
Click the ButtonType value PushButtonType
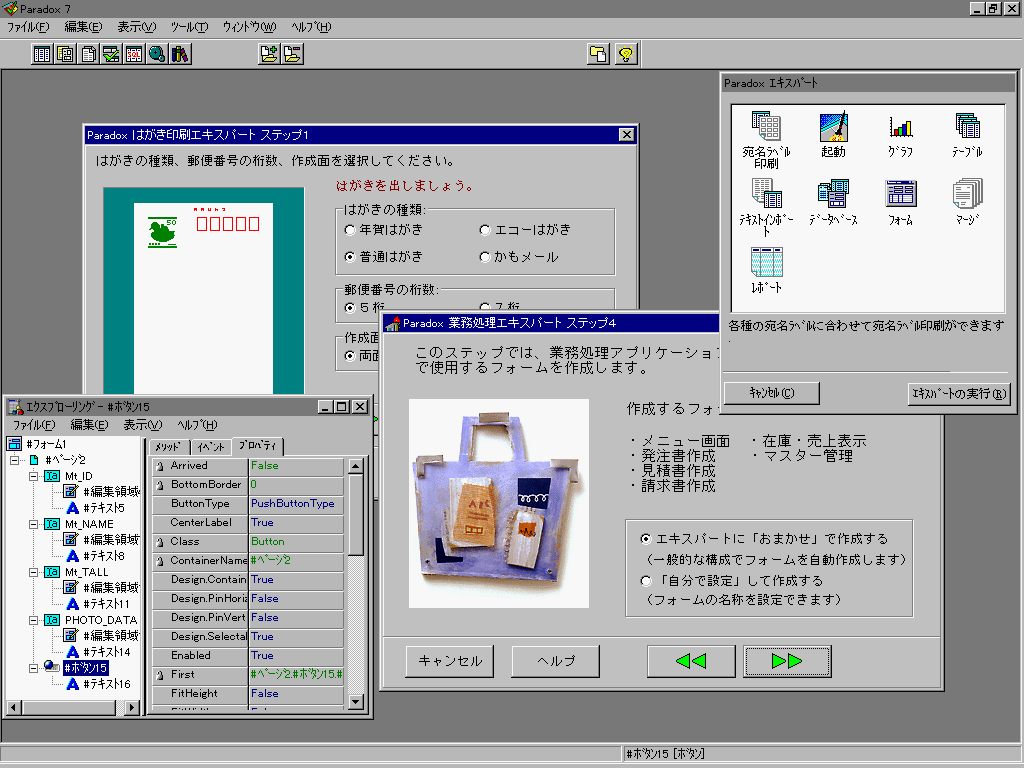tap(296, 504)
